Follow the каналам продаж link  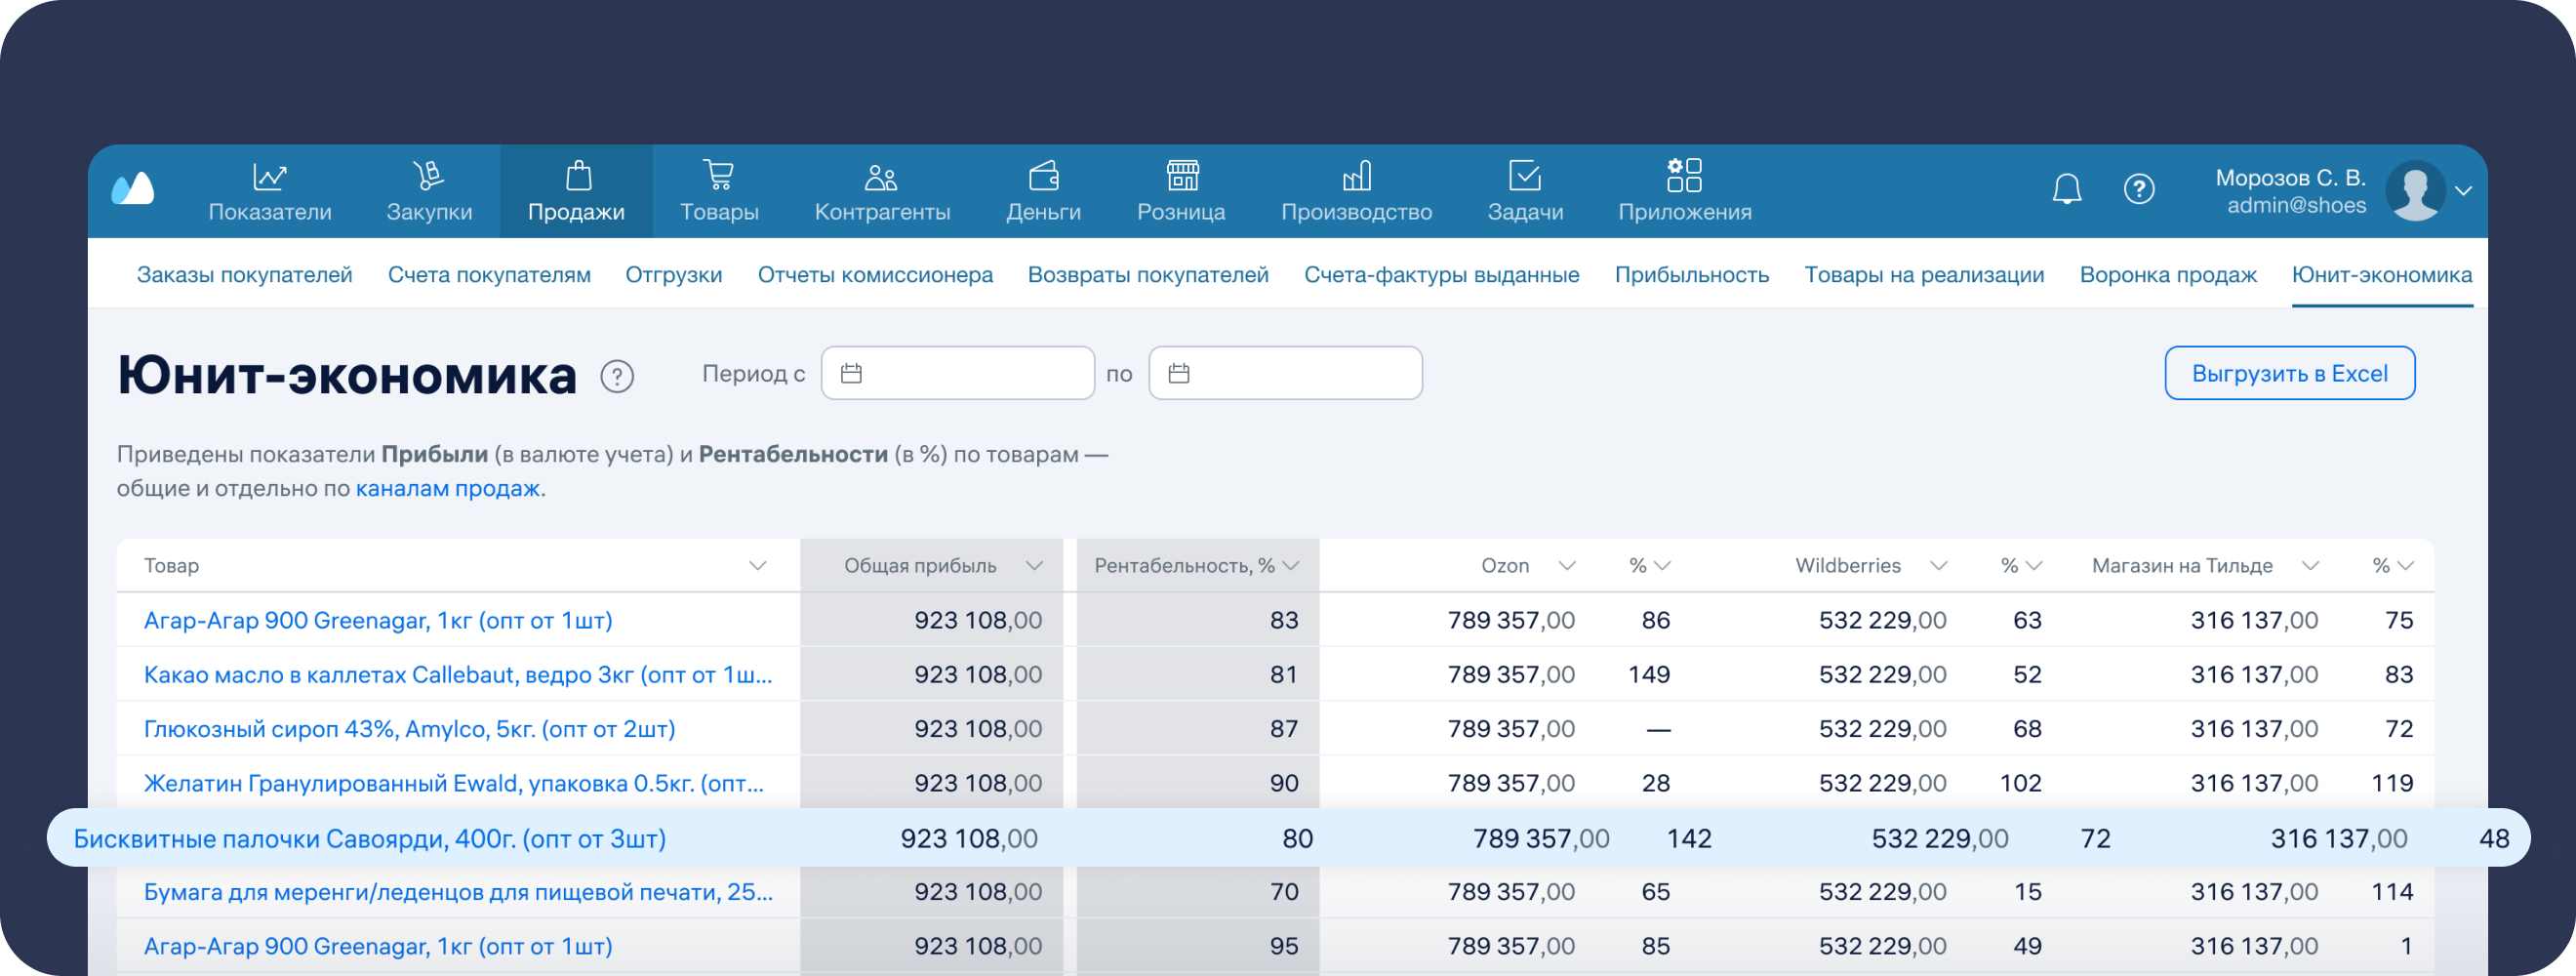tap(447, 489)
